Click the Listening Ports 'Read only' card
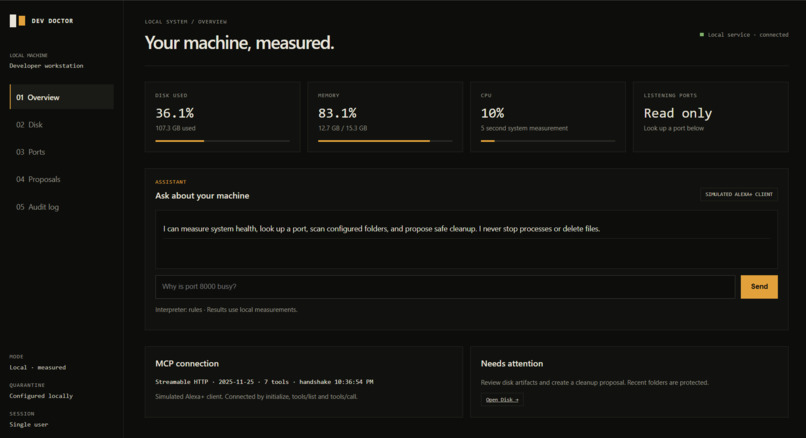 [x=710, y=117]
